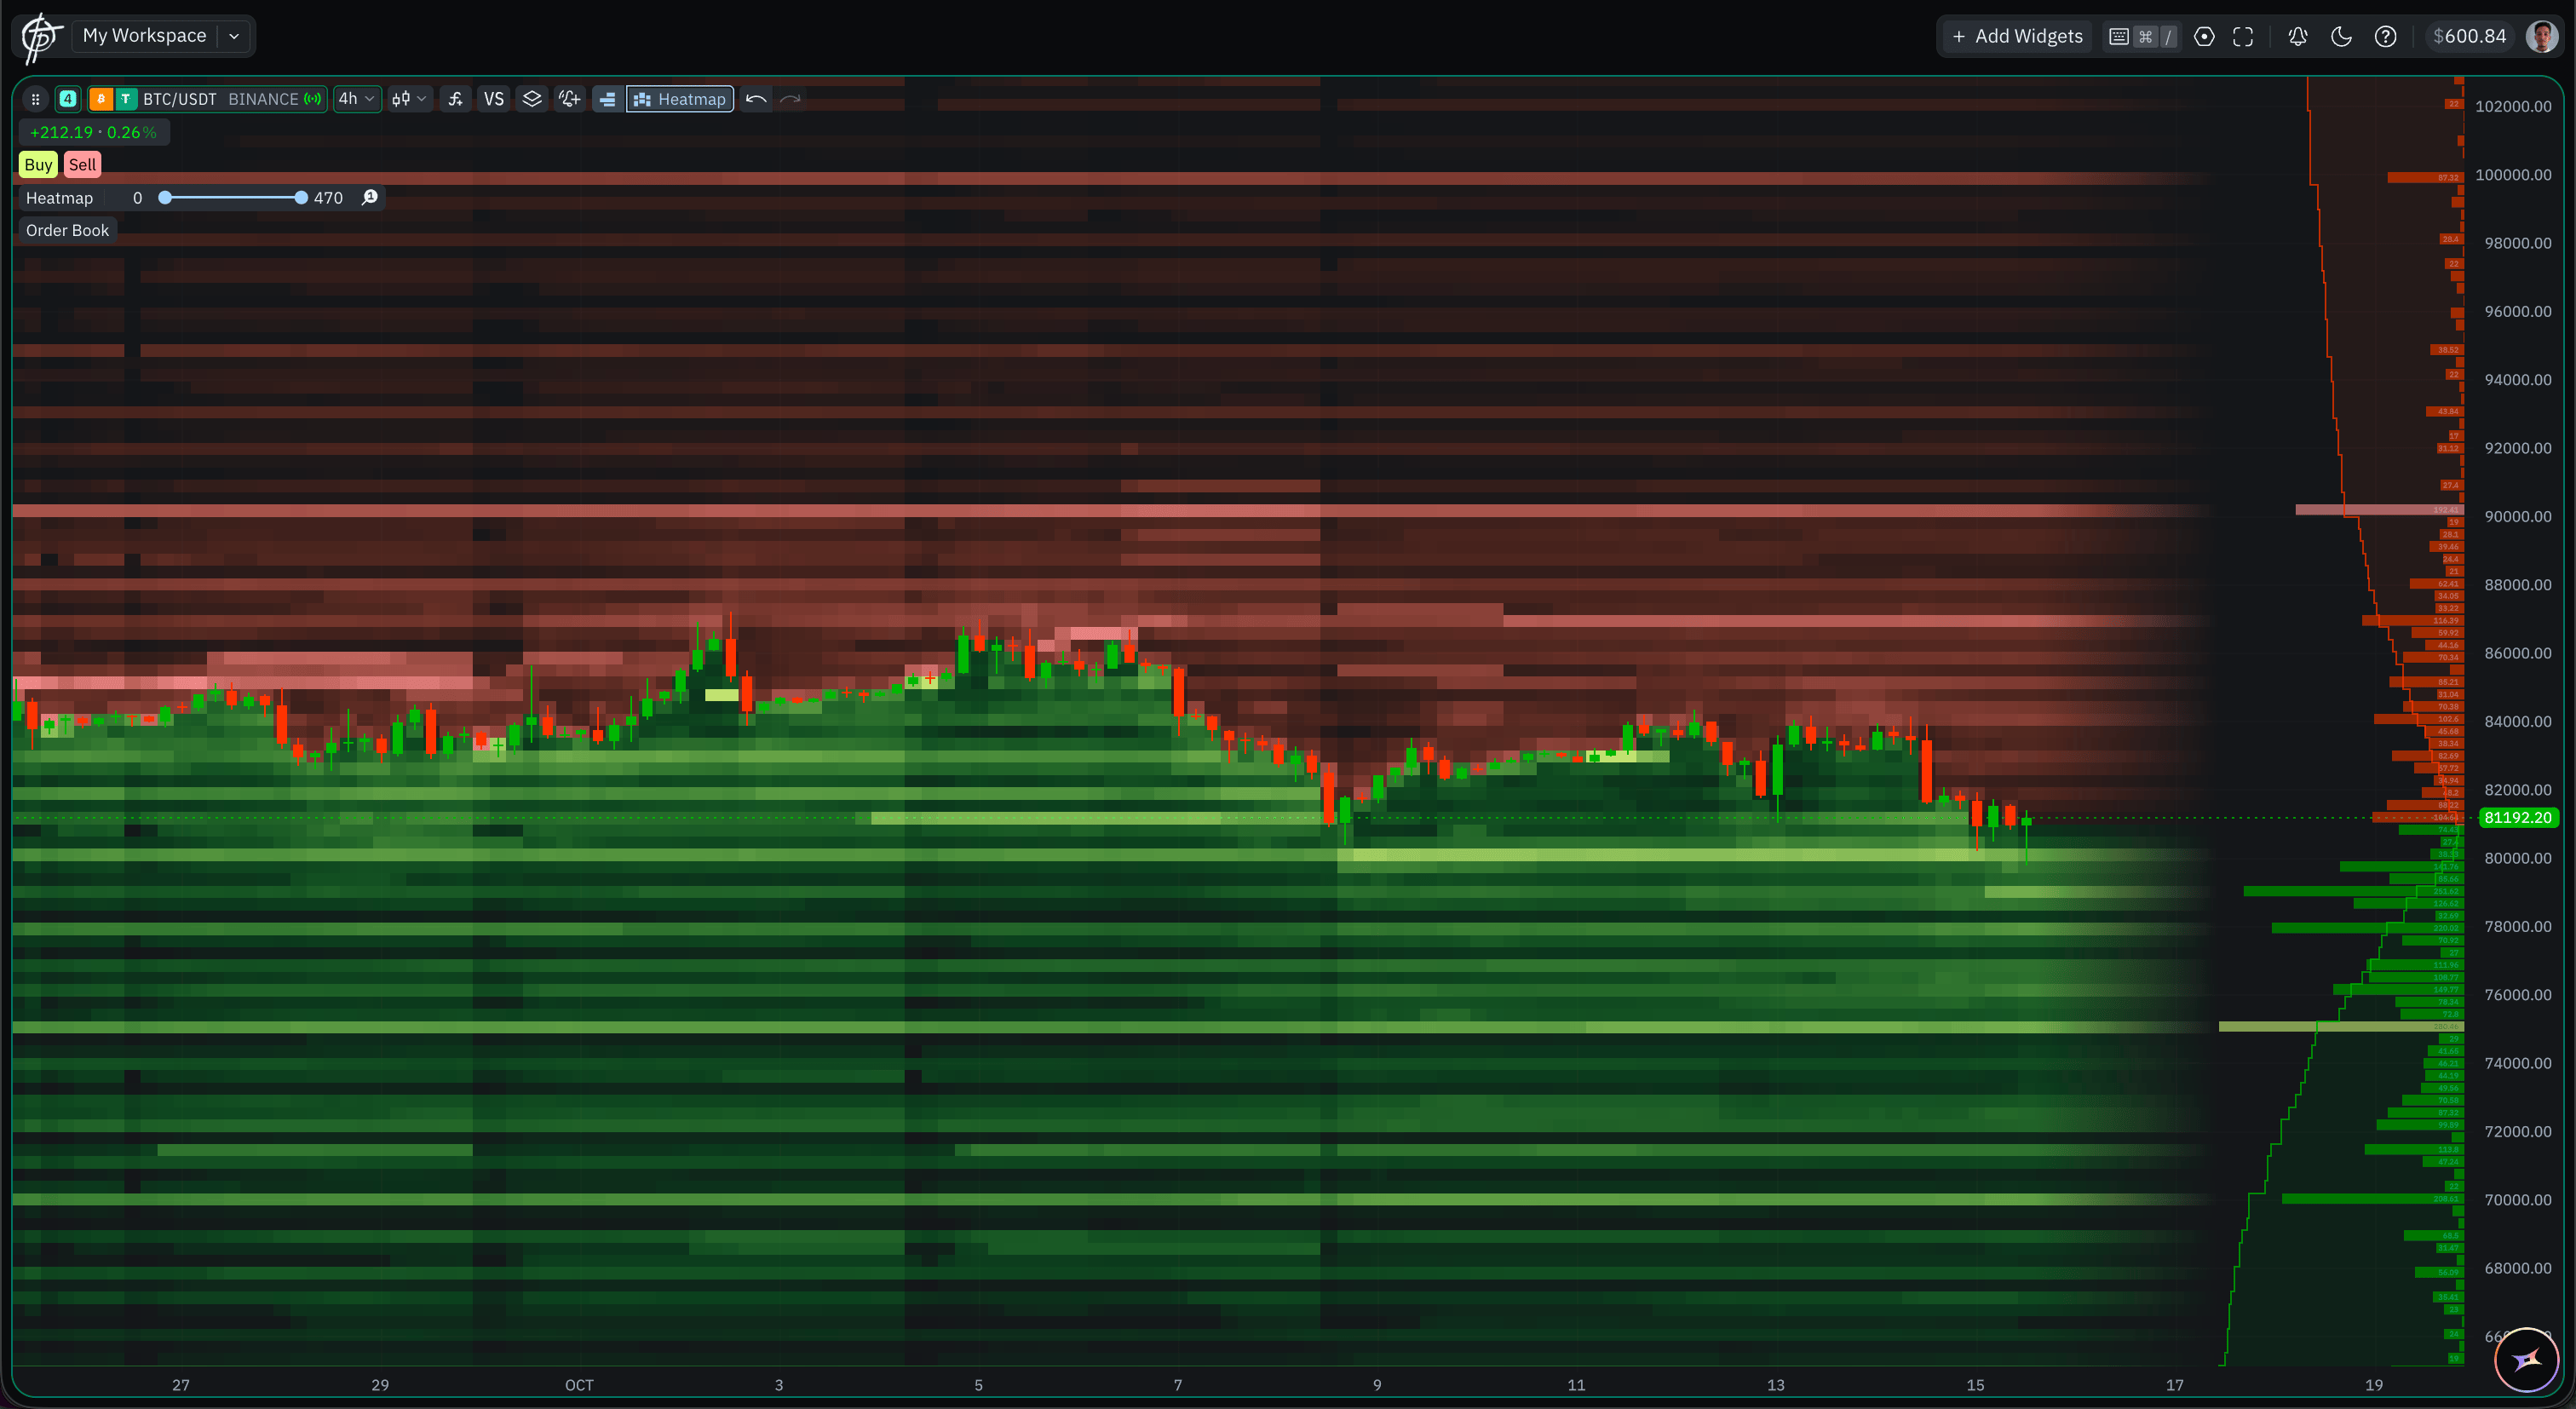Click the widget link group number 4 badge
This screenshot has height=1409, width=2576.
[x=68, y=99]
